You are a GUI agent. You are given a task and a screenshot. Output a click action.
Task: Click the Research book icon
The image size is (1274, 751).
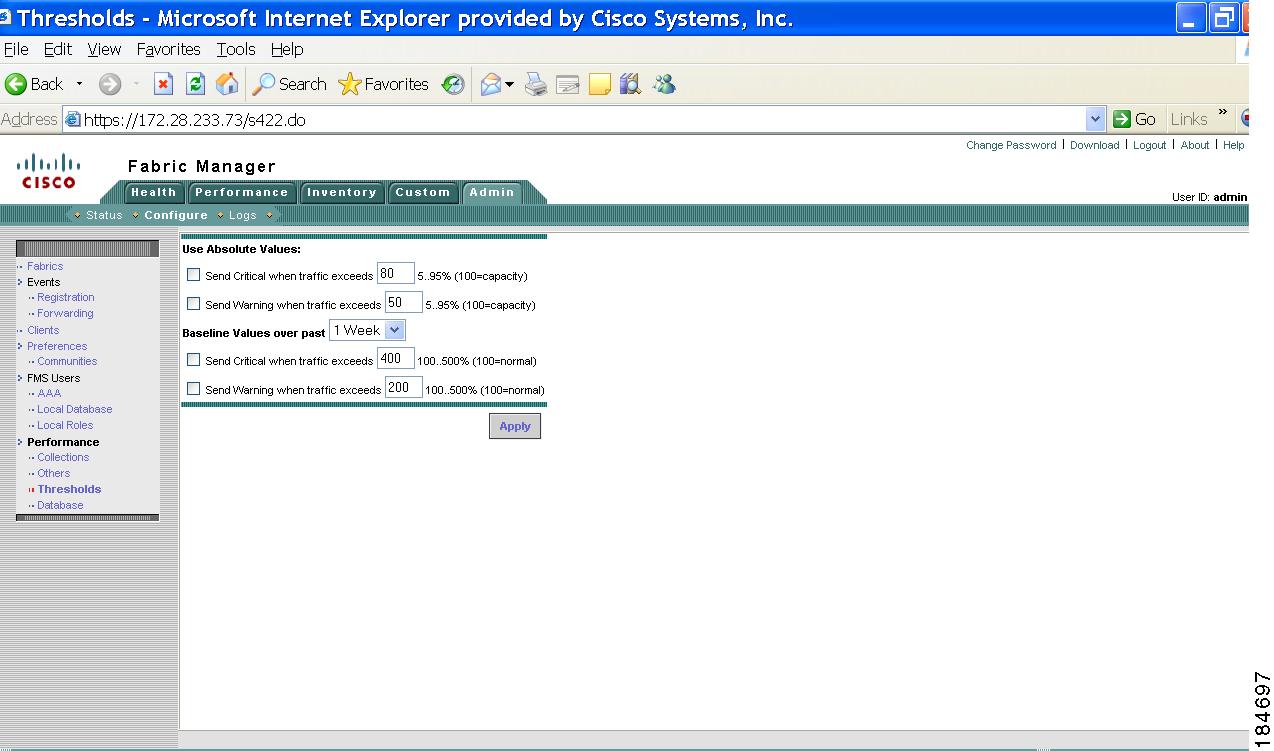coord(631,85)
